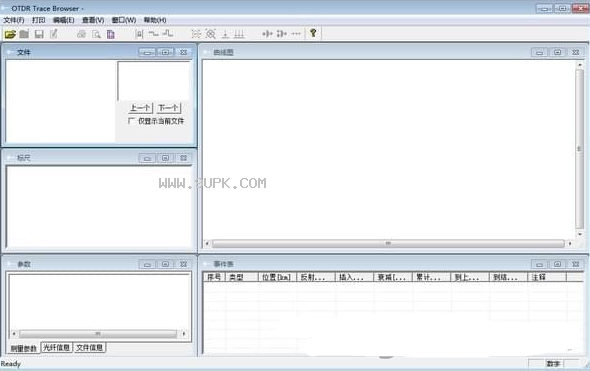Click the 累计... column header
This screenshot has width=590, height=371.
432,277
